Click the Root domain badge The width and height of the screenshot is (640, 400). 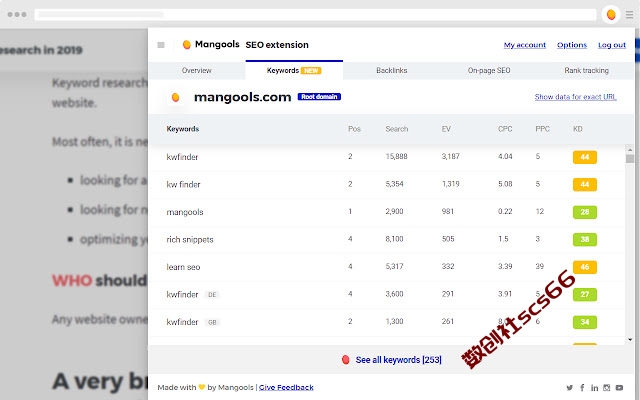(x=319, y=97)
